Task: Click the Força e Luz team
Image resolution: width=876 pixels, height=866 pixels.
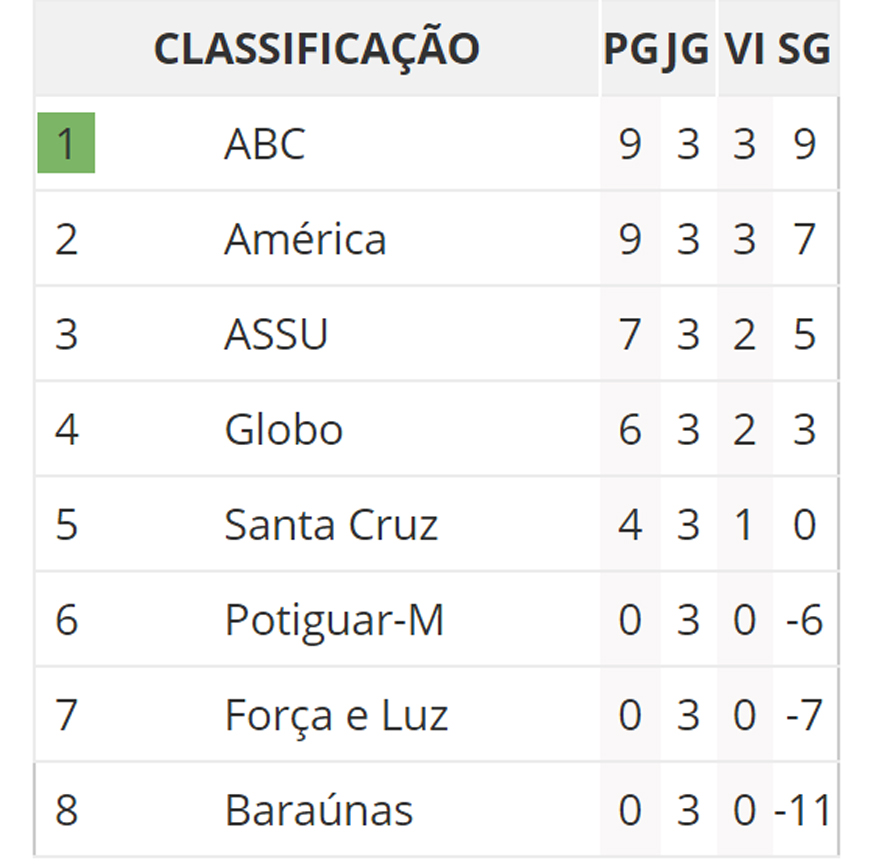Action: [x=337, y=715]
